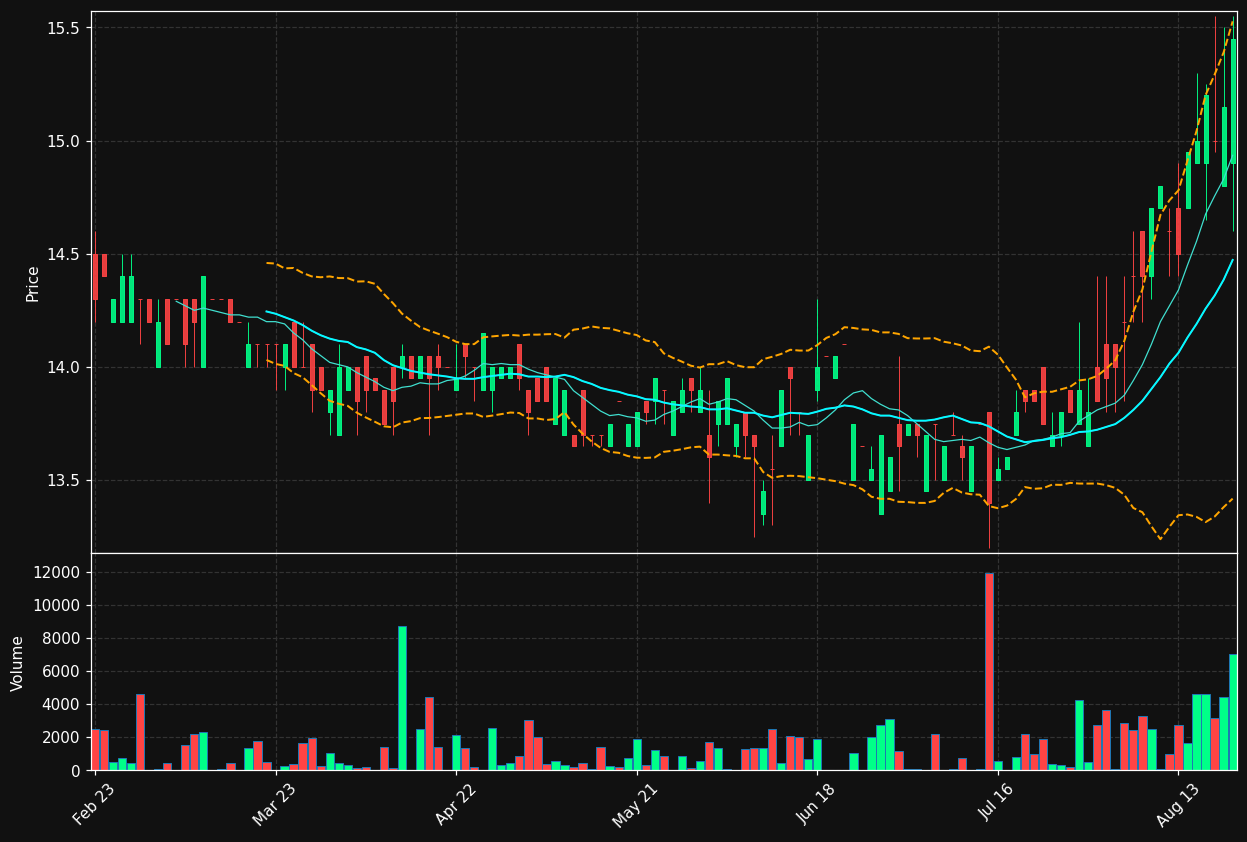Click the 14.0 price axis label
This screenshot has width=1247, height=842.
(x=64, y=367)
